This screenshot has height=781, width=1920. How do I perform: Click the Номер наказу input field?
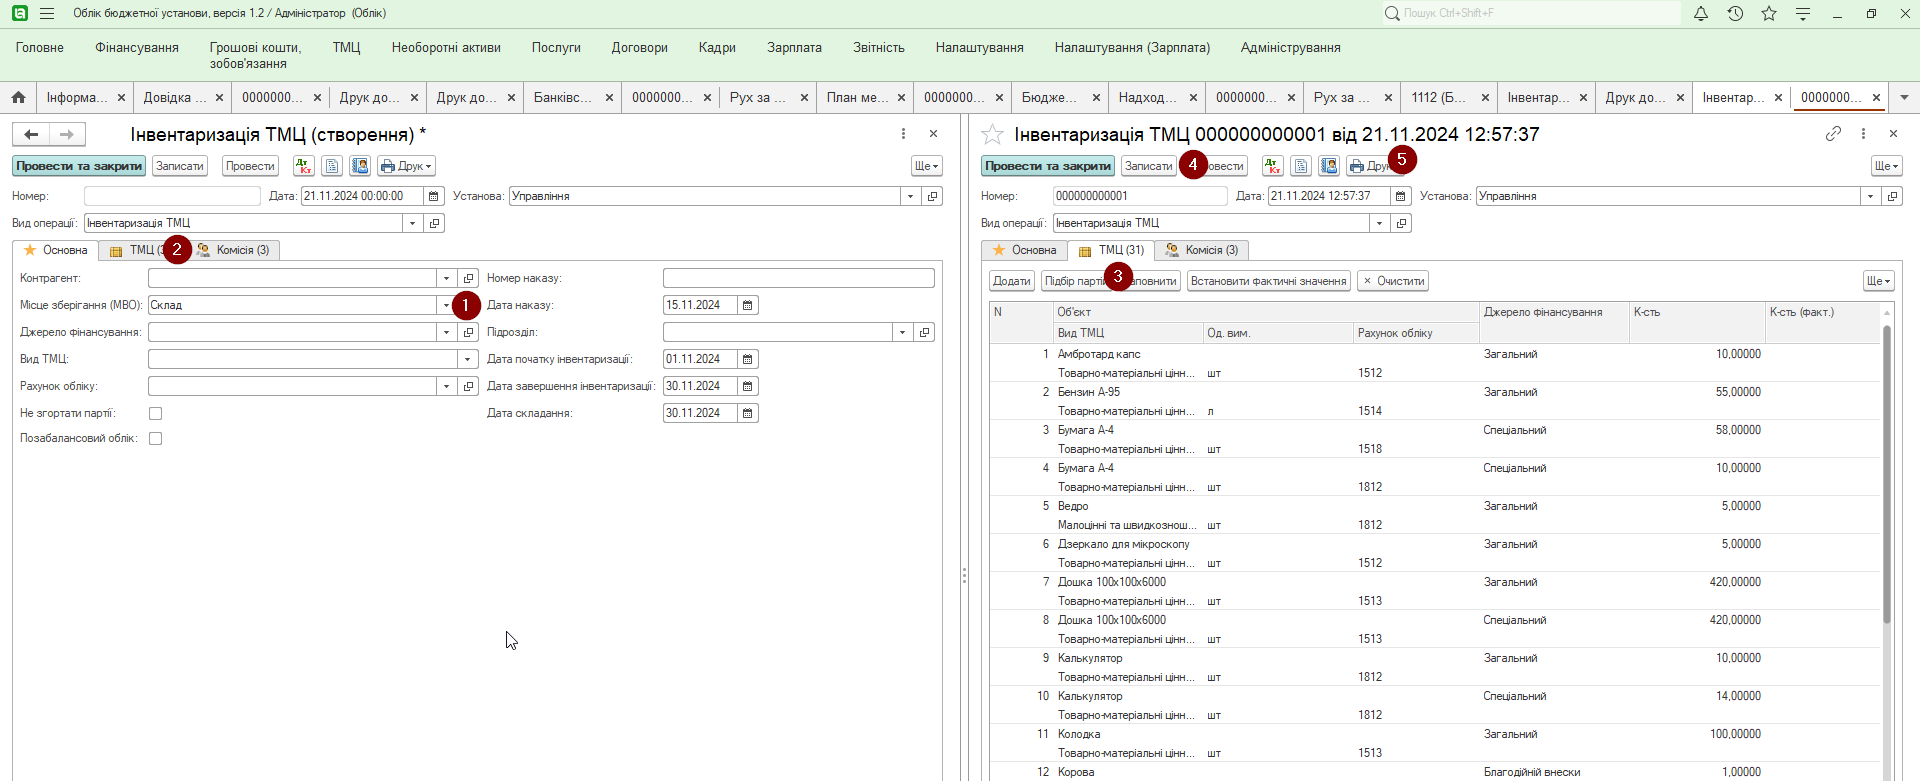[x=798, y=278]
